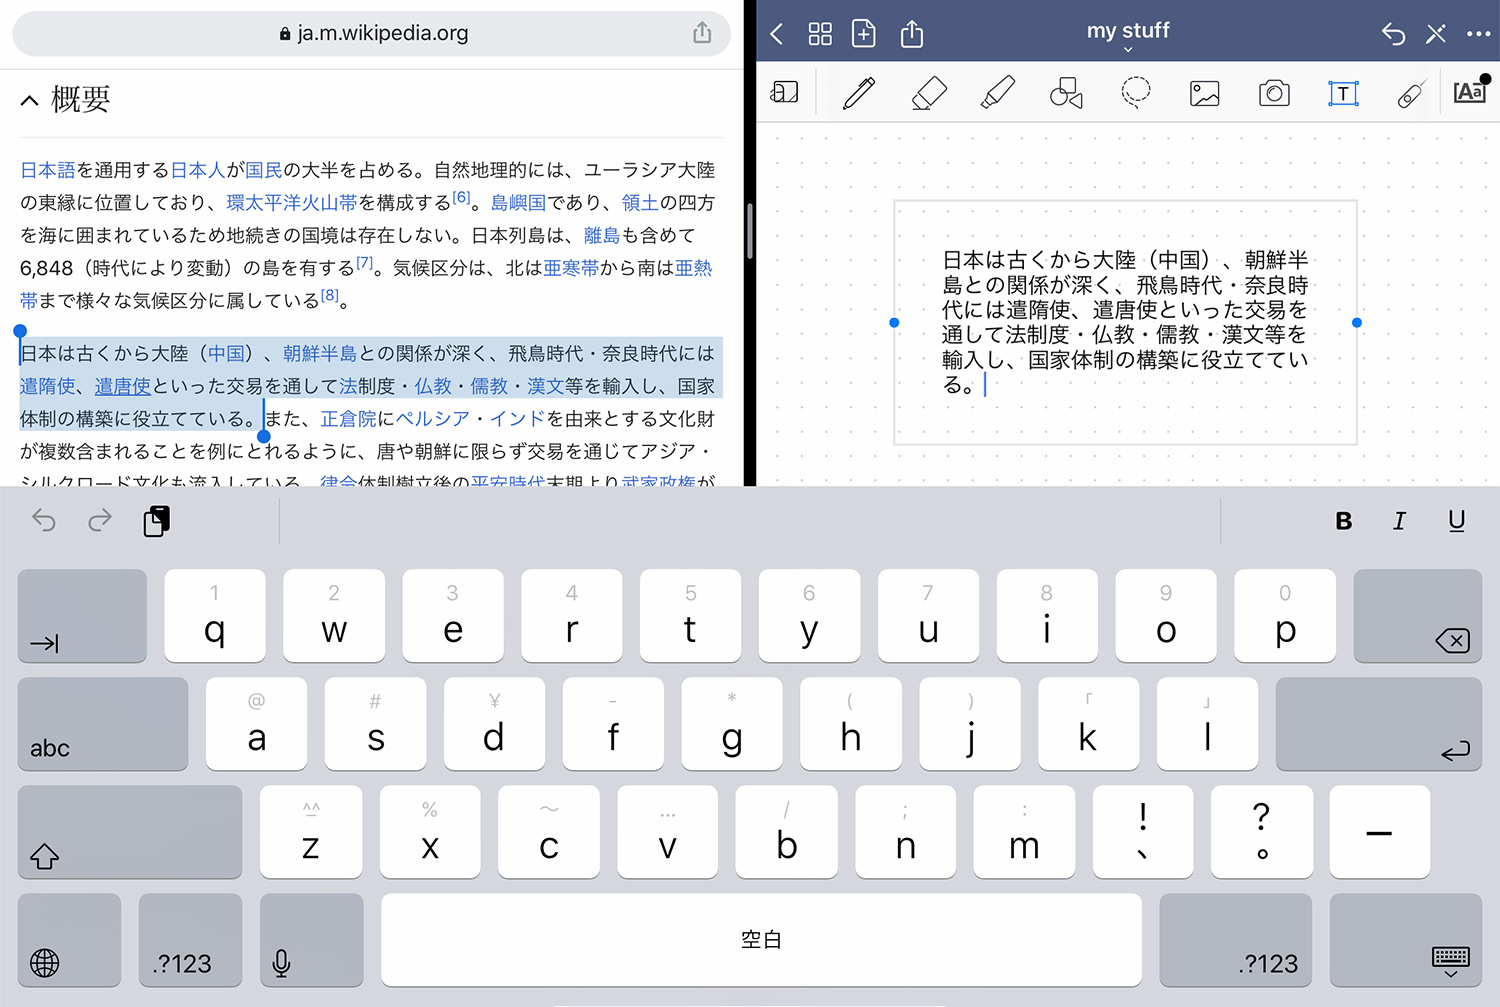
Task: Tap the selection end handle in Wikipedia
Action: tap(263, 436)
